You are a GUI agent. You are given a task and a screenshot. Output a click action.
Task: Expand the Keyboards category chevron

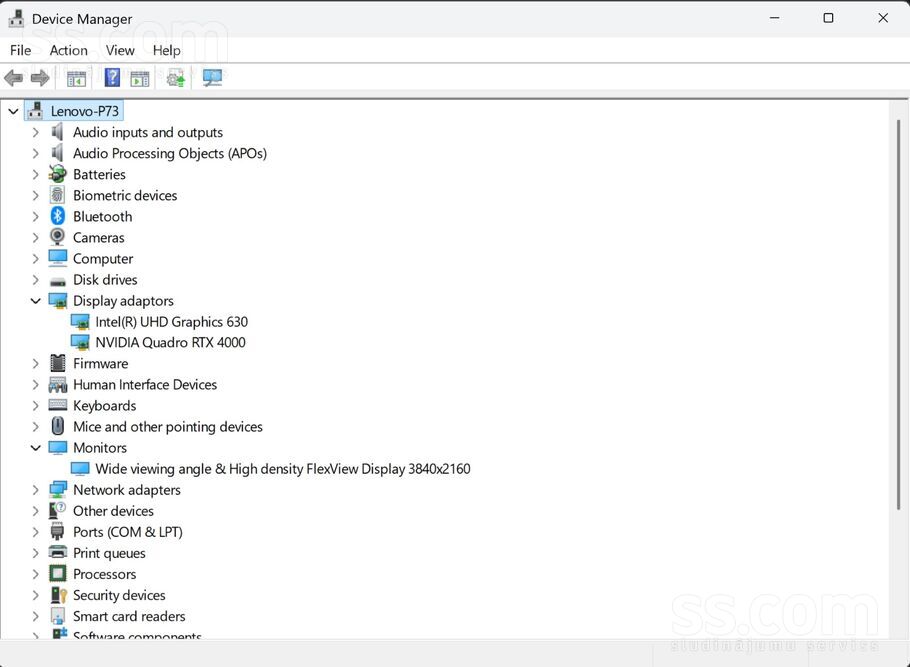click(x=35, y=405)
